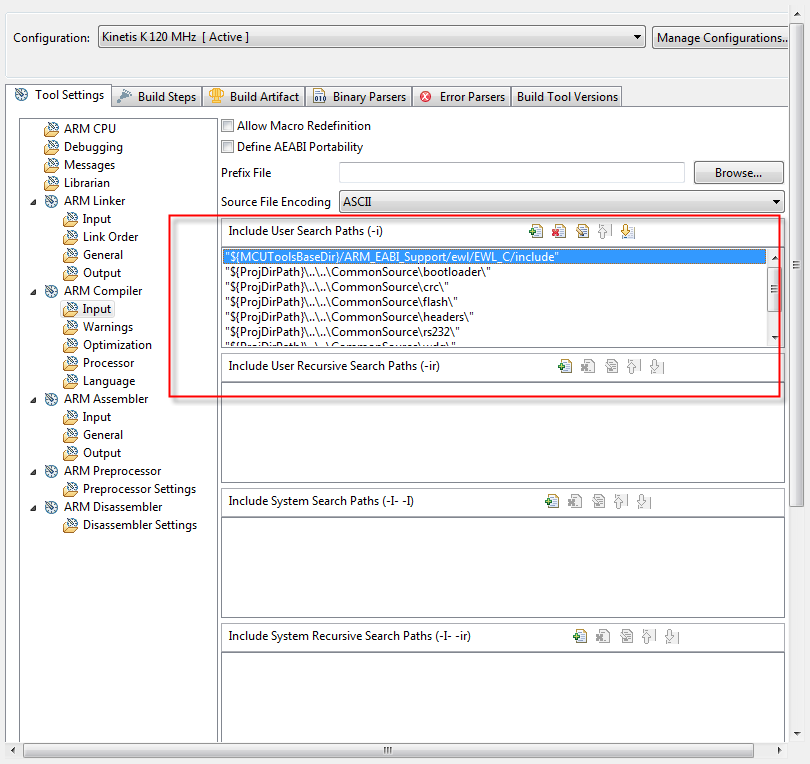The image size is (810, 764).
Task: Select the CommonSource\crc\ path entry
Action: click(x=495, y=287)
